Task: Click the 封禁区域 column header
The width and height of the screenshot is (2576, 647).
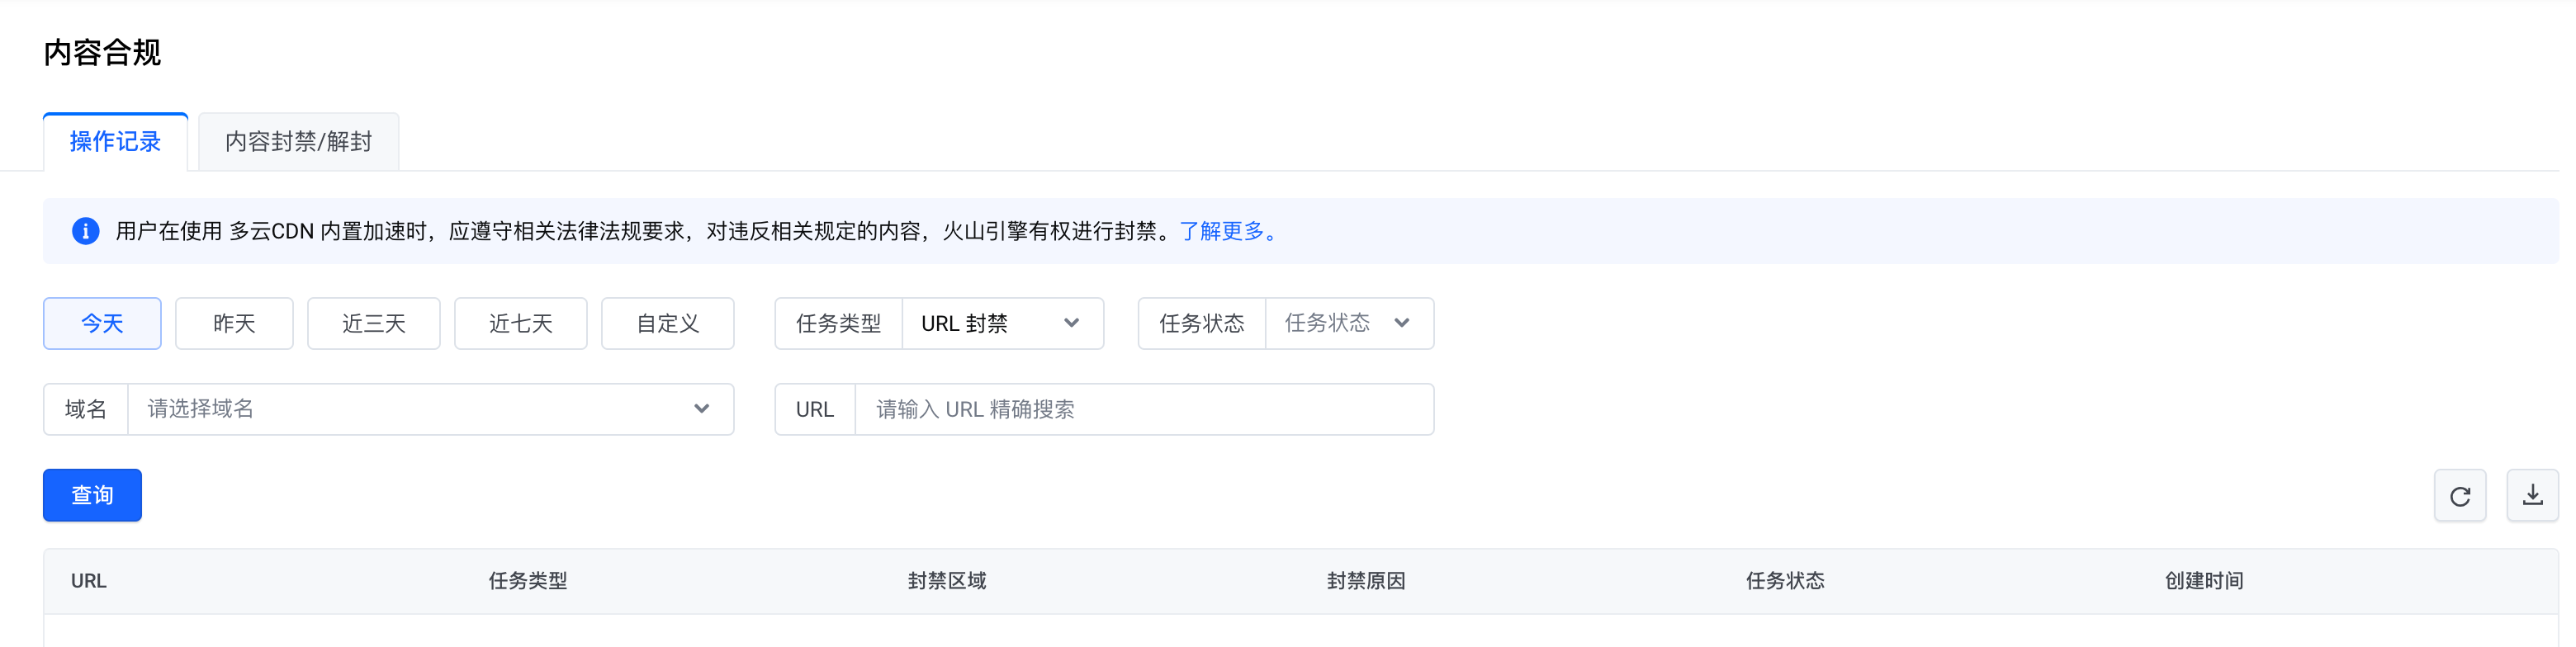Action: tap(947, 581)
